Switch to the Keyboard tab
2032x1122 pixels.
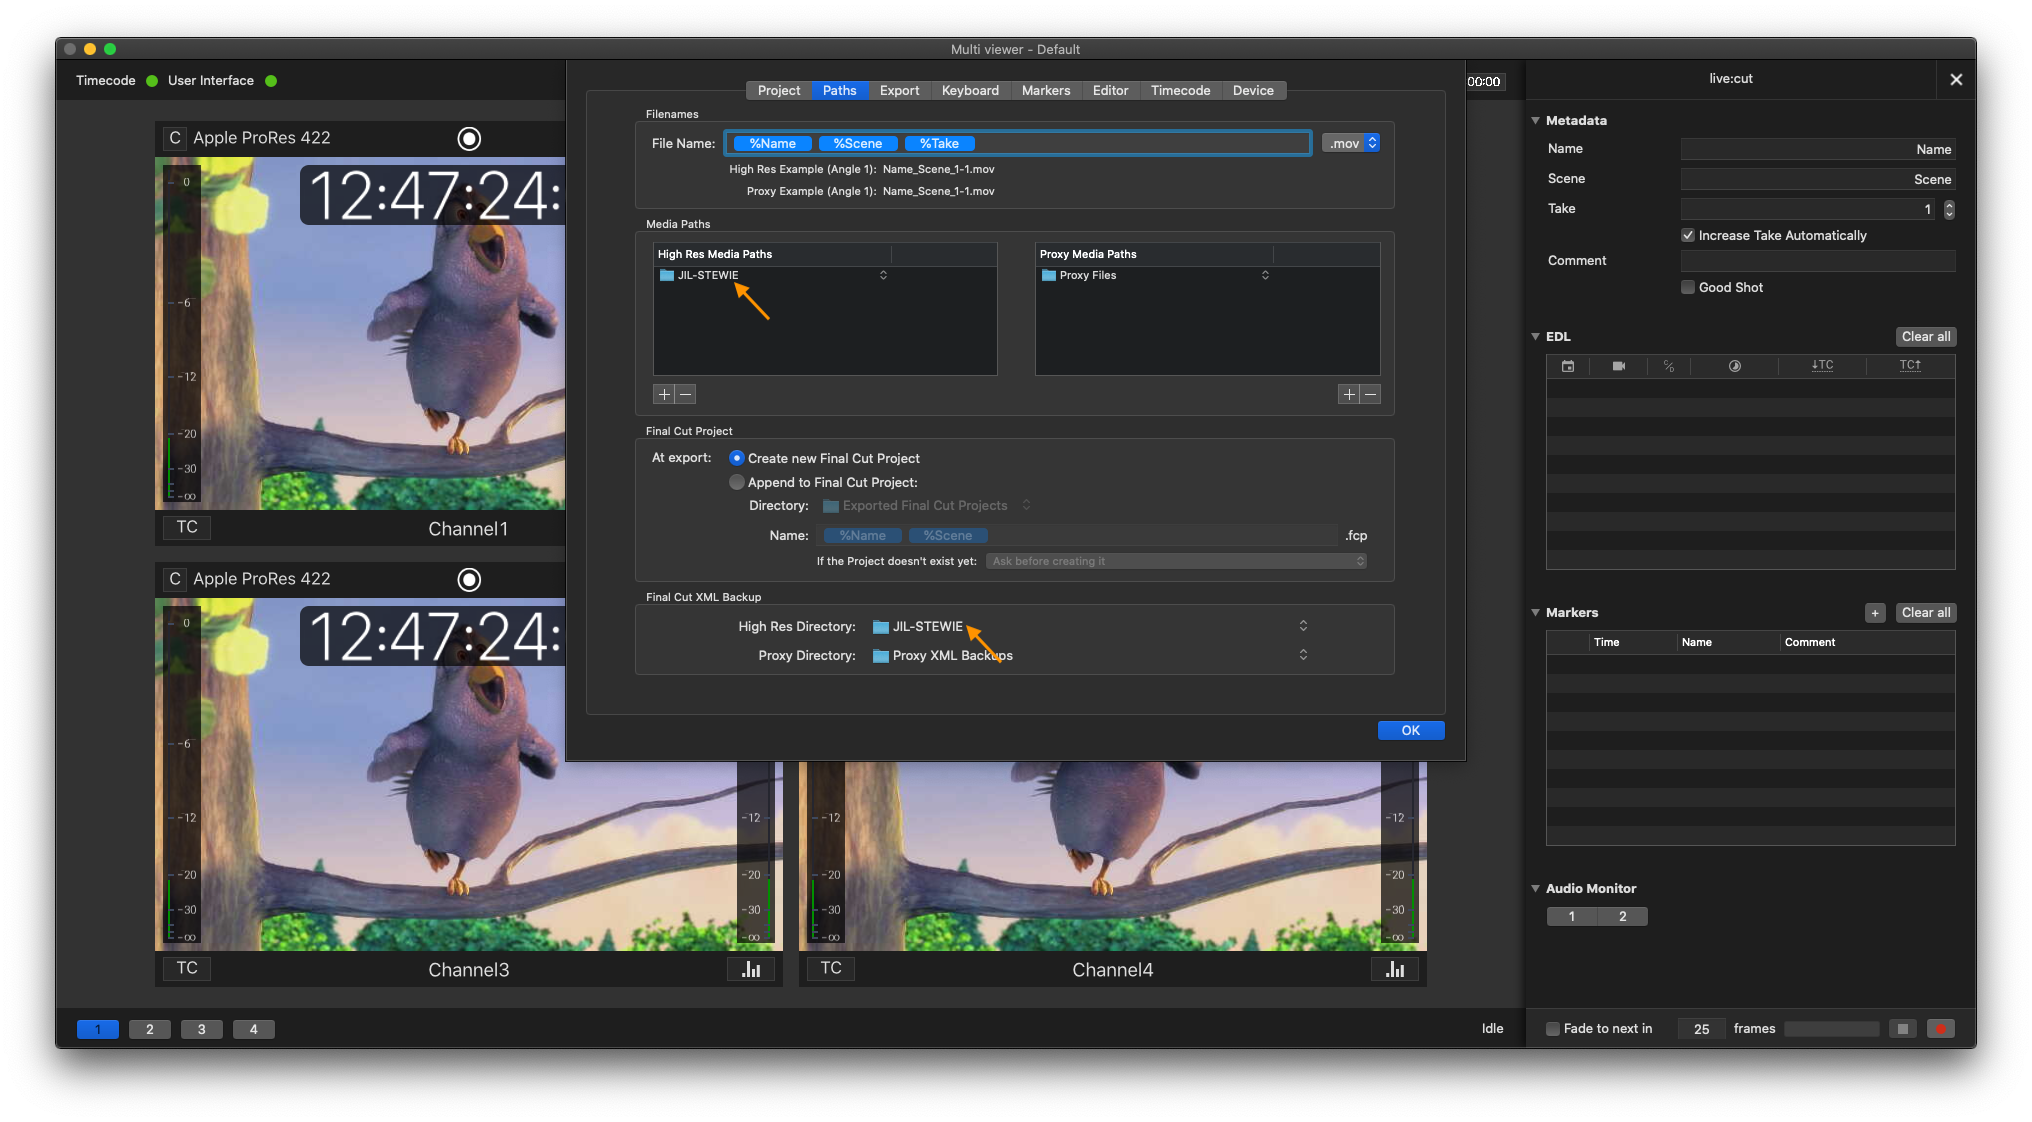[x=970, y=90]
